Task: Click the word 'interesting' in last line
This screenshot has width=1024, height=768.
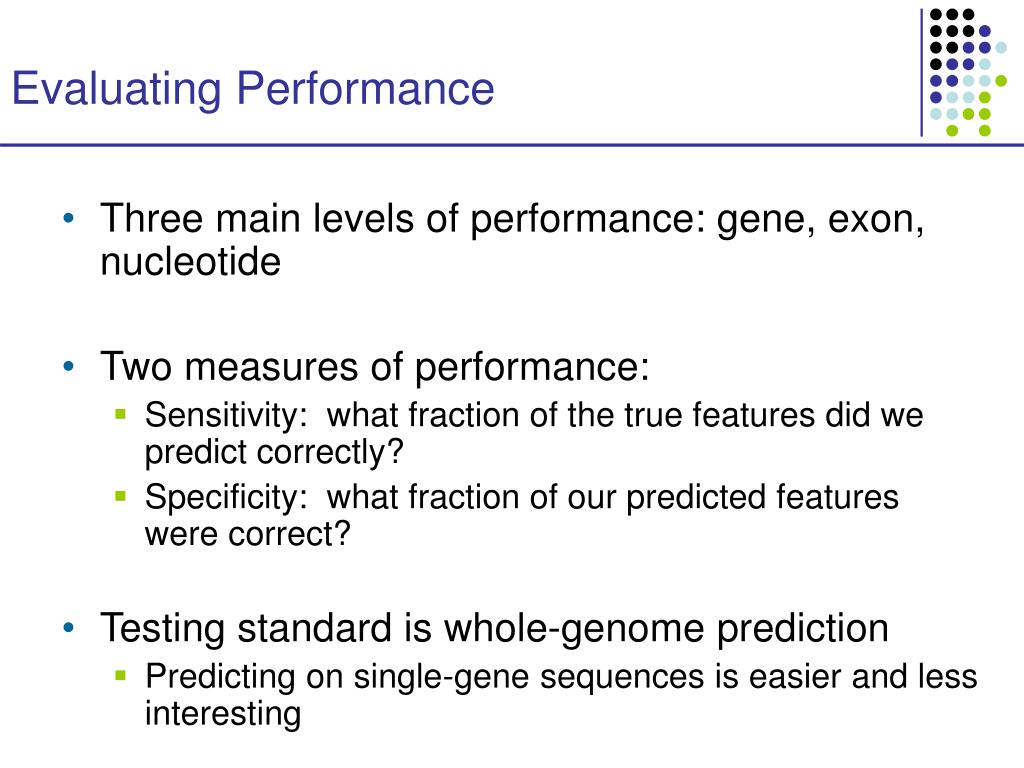Action: [223, 713]
